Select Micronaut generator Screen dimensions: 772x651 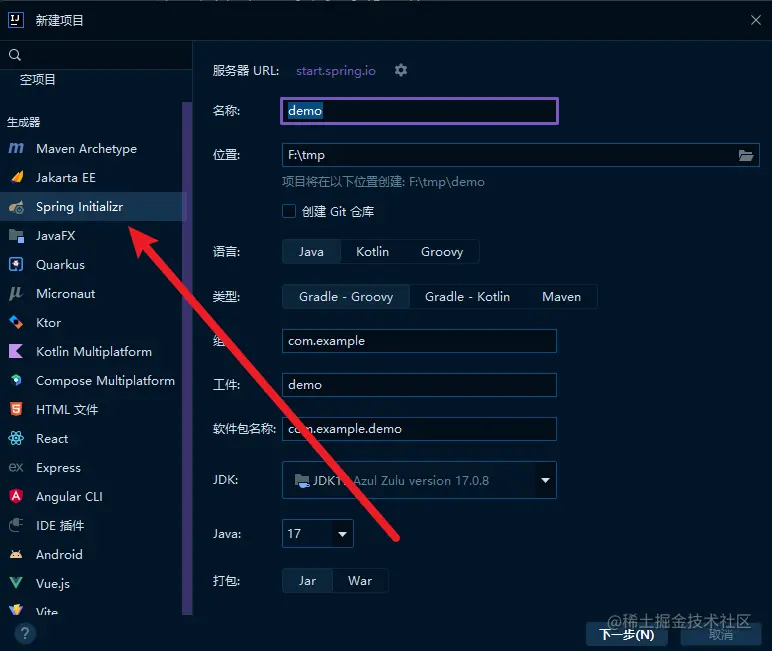[93, 293]
